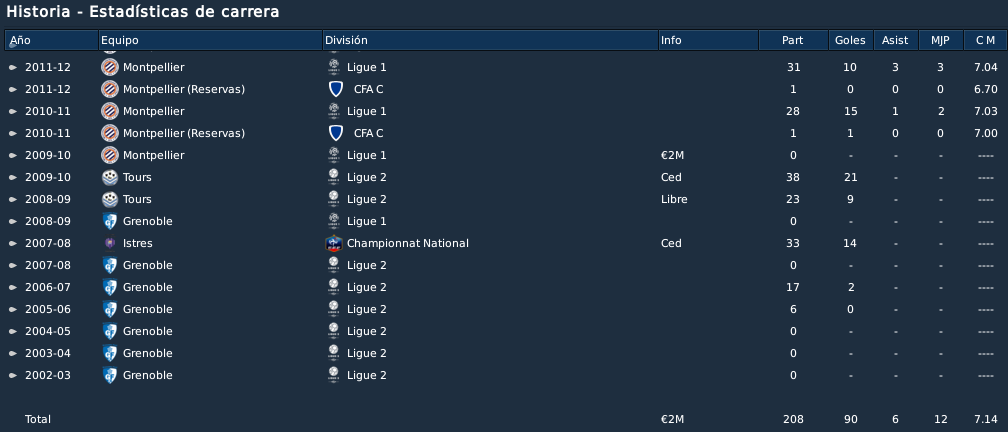
Task: Open Tours team link in 2008-09 row
Action: click(x=137, y=199)
